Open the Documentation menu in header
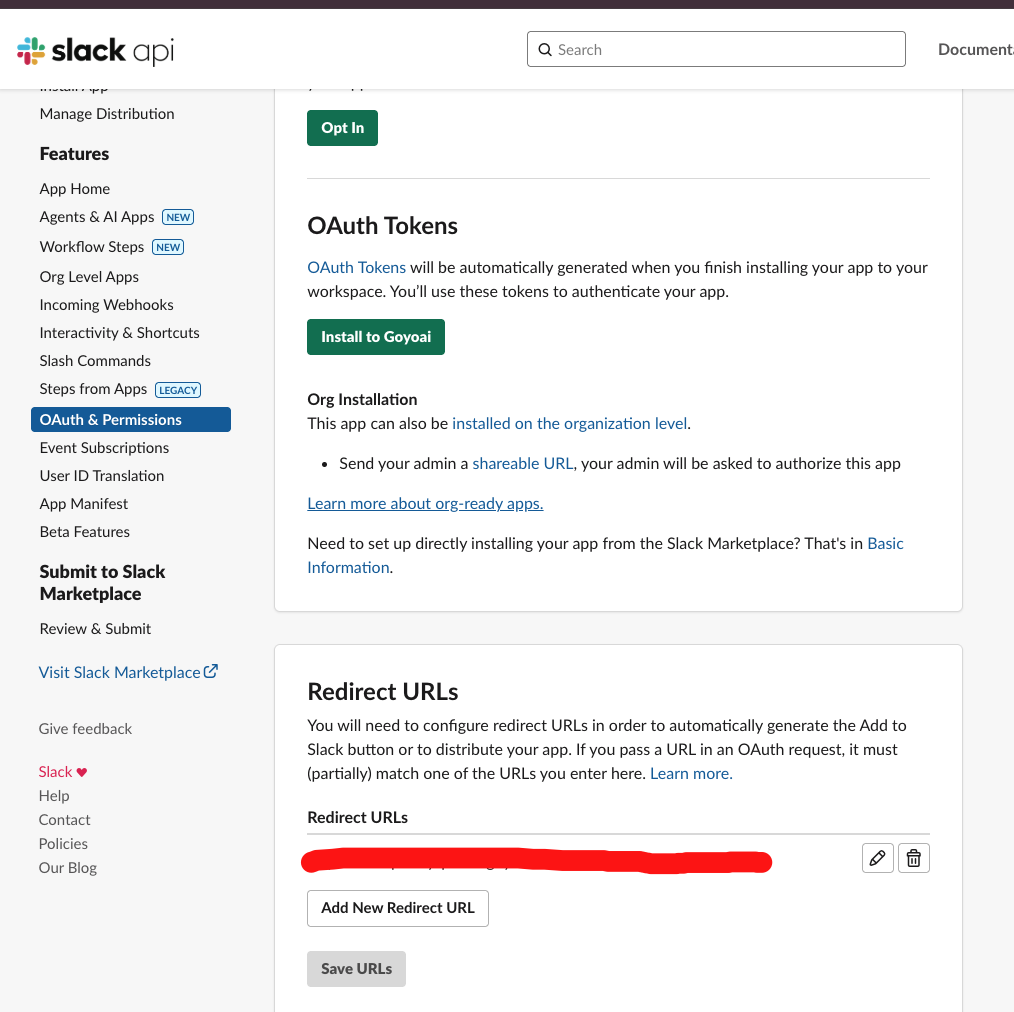The height and width of the screenshot is (1012, 1014). coord(976,50)
